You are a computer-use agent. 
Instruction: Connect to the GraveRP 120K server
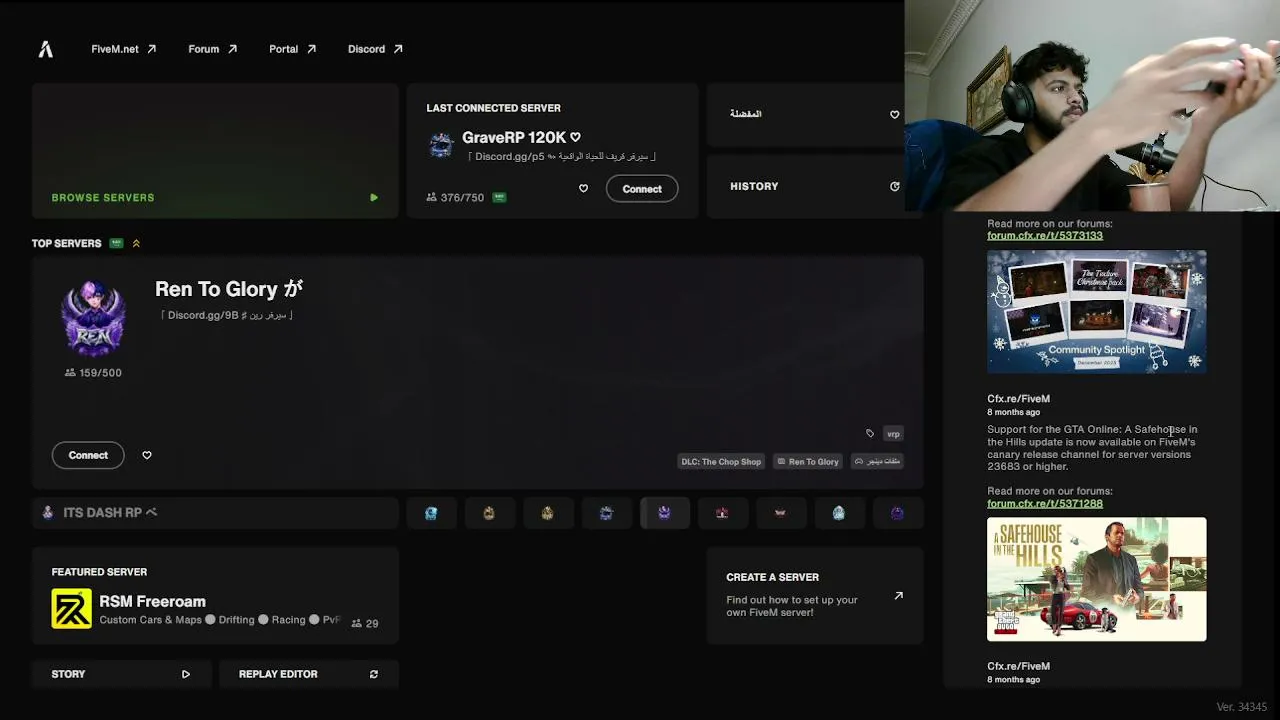642,189
